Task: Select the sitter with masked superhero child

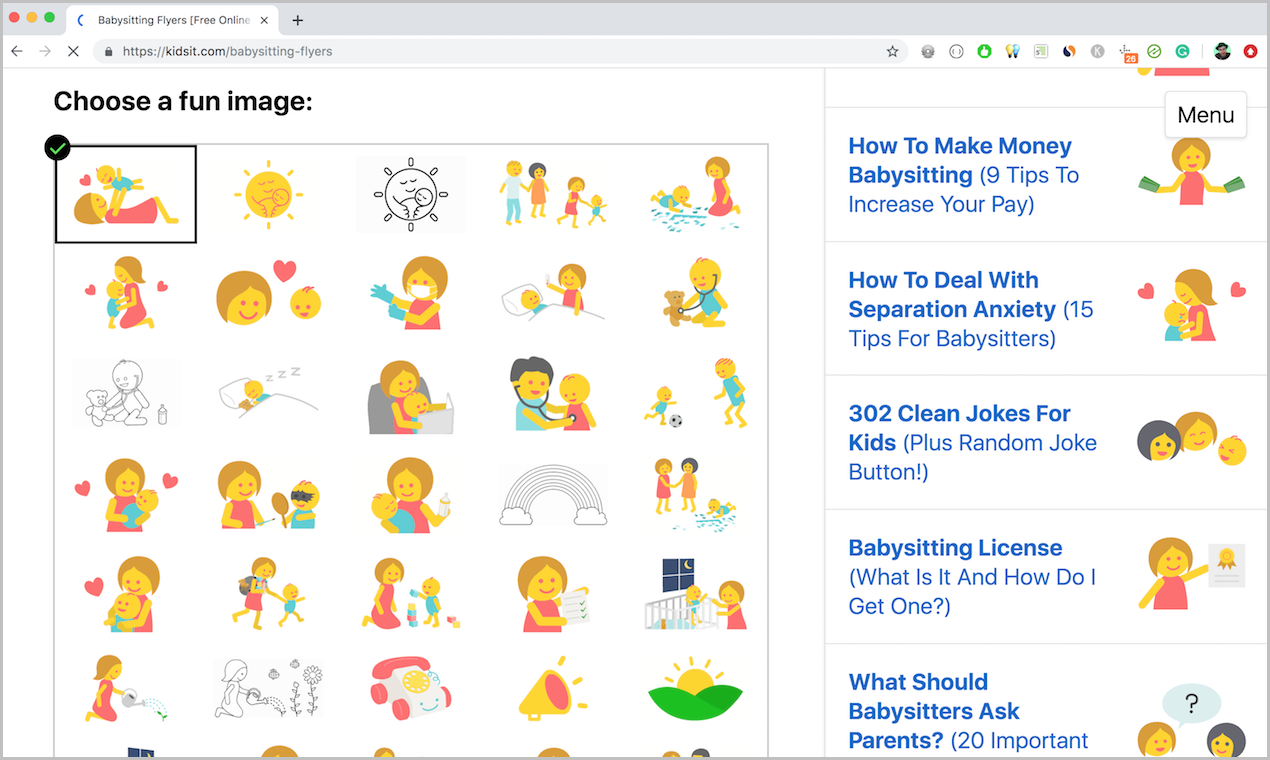Action: point(268,495)
